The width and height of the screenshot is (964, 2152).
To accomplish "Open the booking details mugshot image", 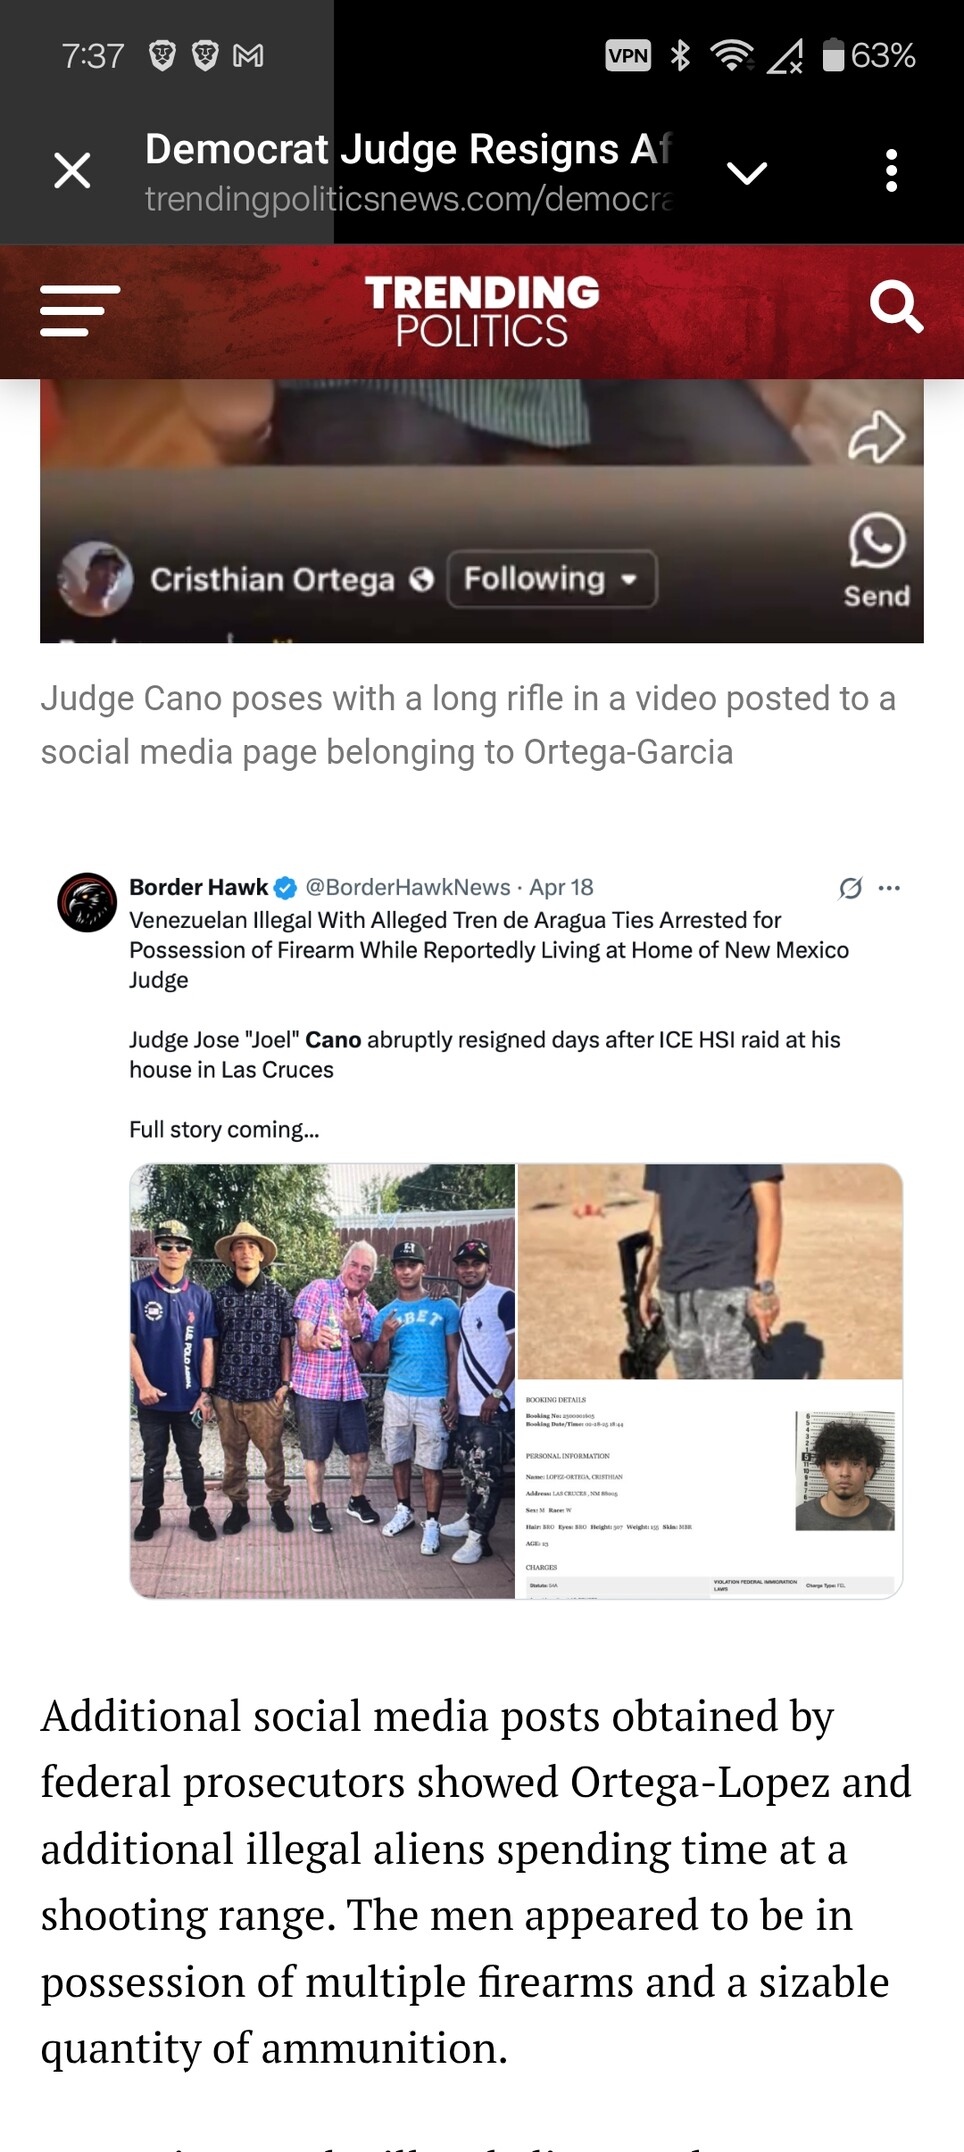I will (x=710, y=1489).
